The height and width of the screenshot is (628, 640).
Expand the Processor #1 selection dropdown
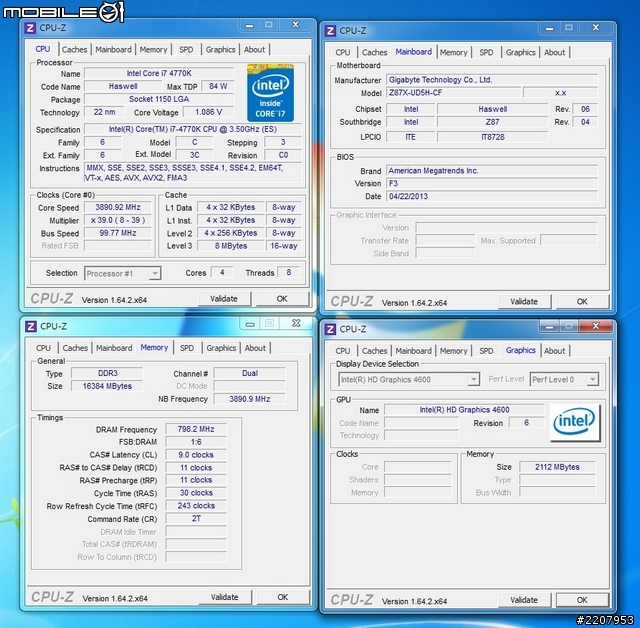click(123, 273)
